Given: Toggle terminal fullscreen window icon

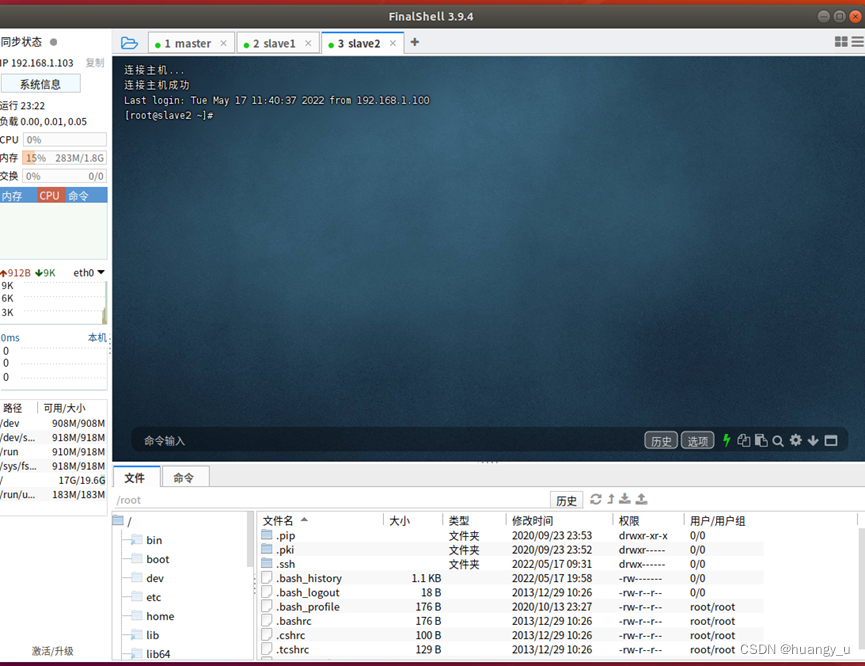Looking at the screenshot, I should pyautogui.click(x=831, y=440).
